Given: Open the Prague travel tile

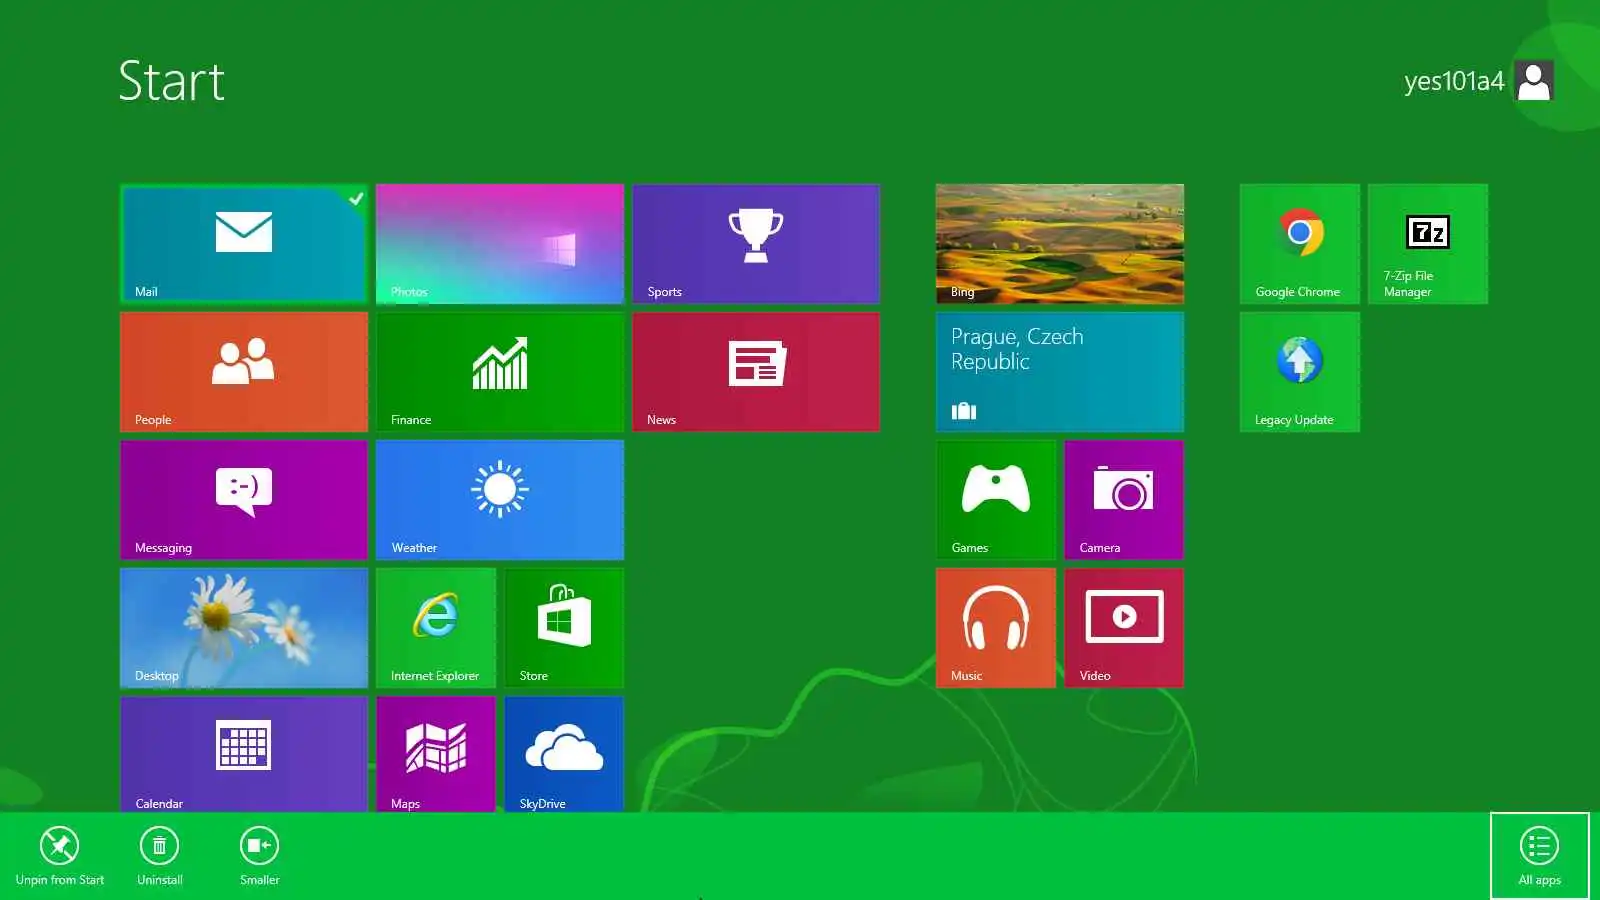Looking at the screenshot, I should click(x=1060, y=372).
